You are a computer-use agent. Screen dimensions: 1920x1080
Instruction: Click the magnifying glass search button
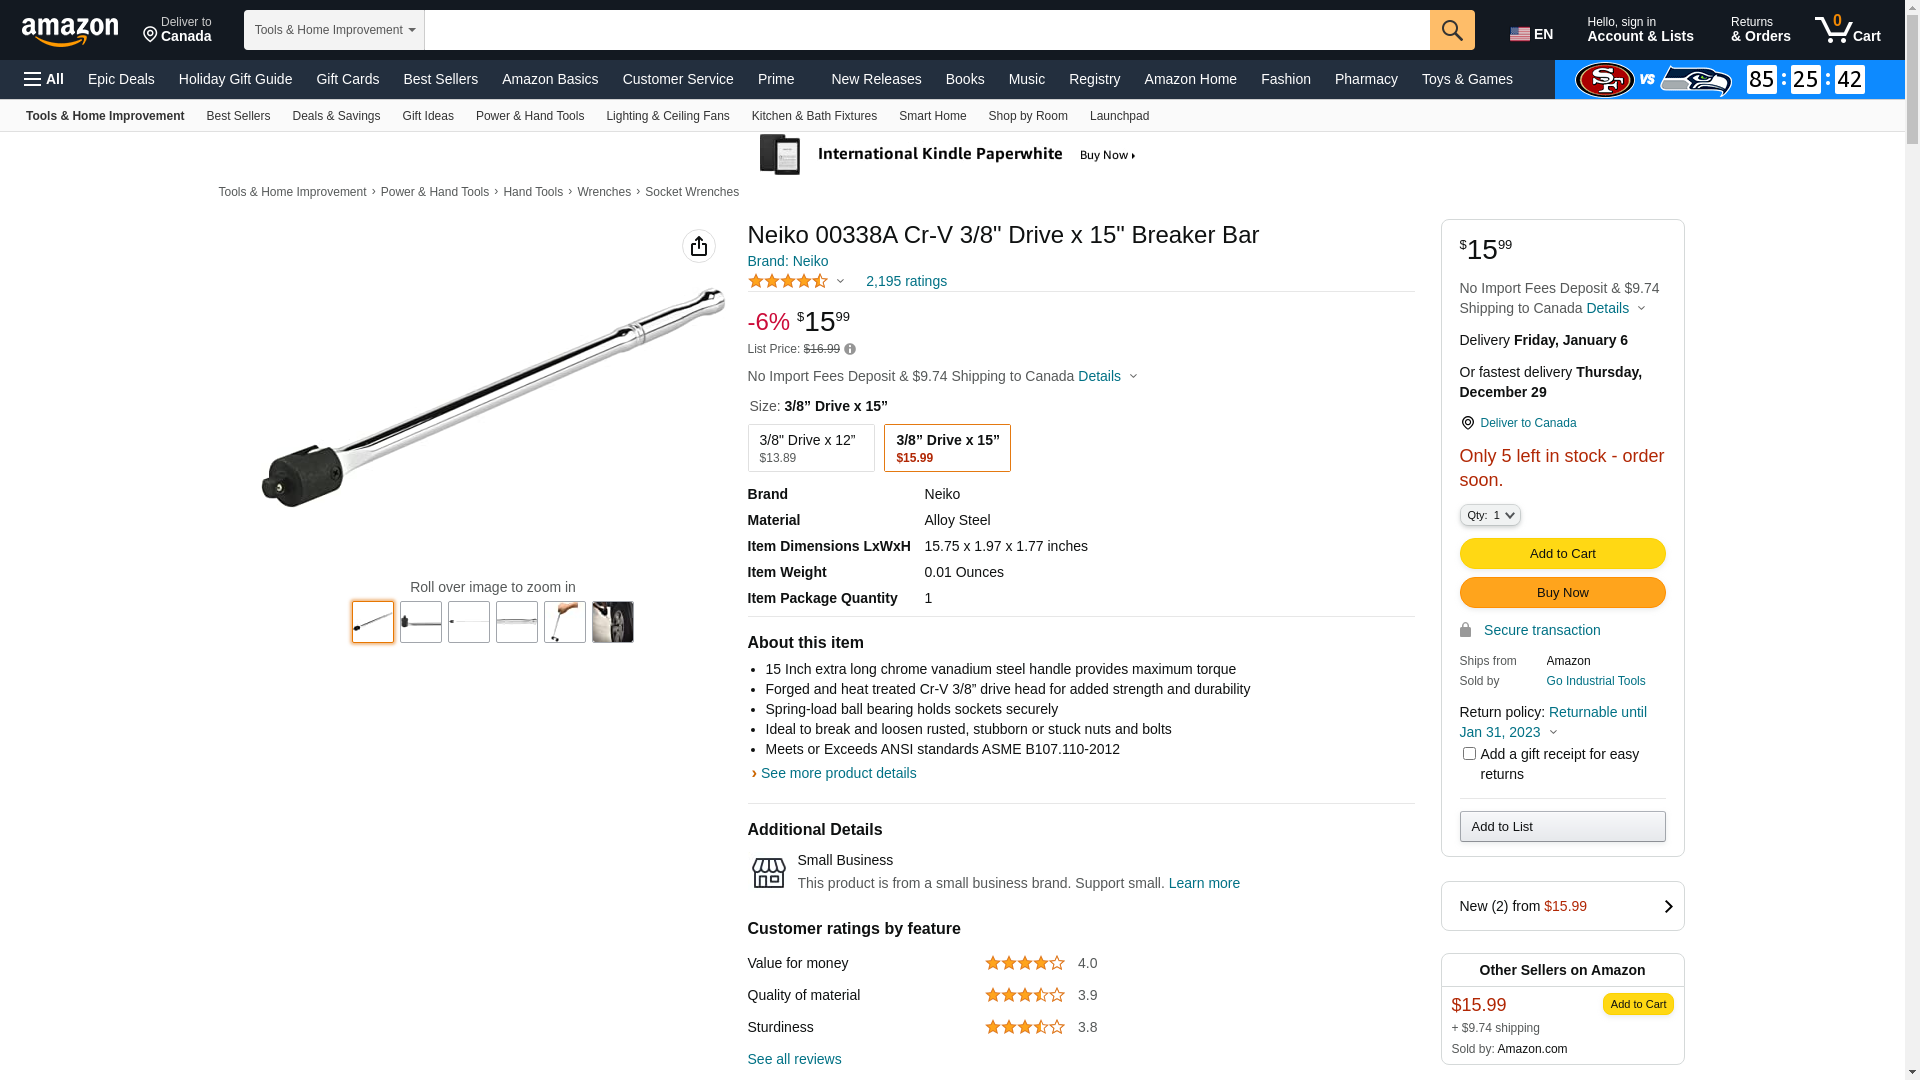(1452, 30)
